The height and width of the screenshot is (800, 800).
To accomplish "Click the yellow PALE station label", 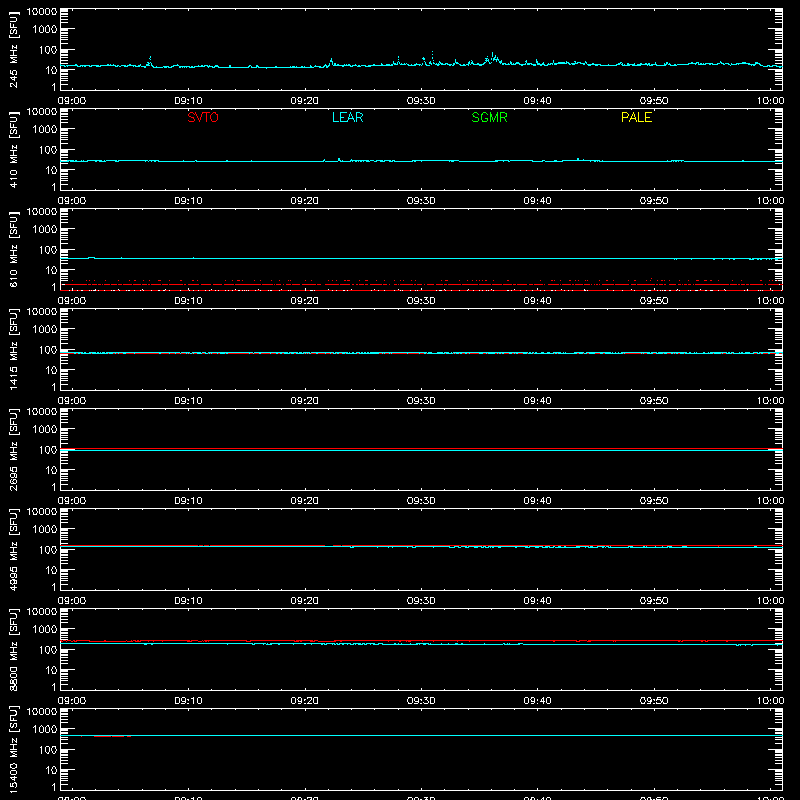I will click(636, 117).
